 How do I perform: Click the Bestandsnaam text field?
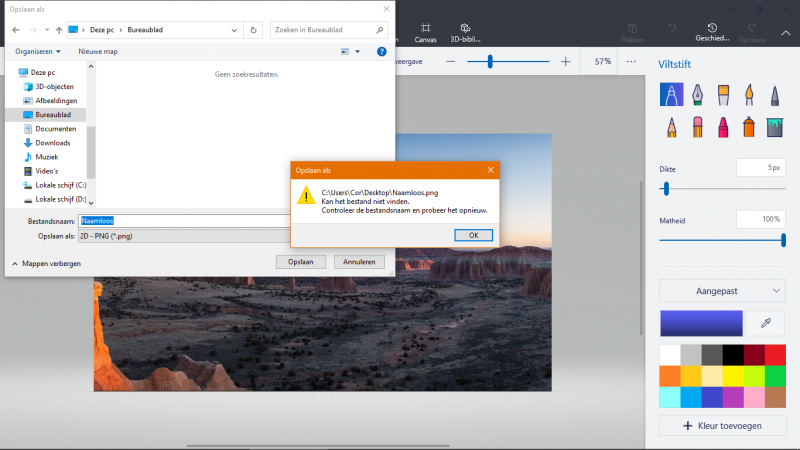pos(200,220)
